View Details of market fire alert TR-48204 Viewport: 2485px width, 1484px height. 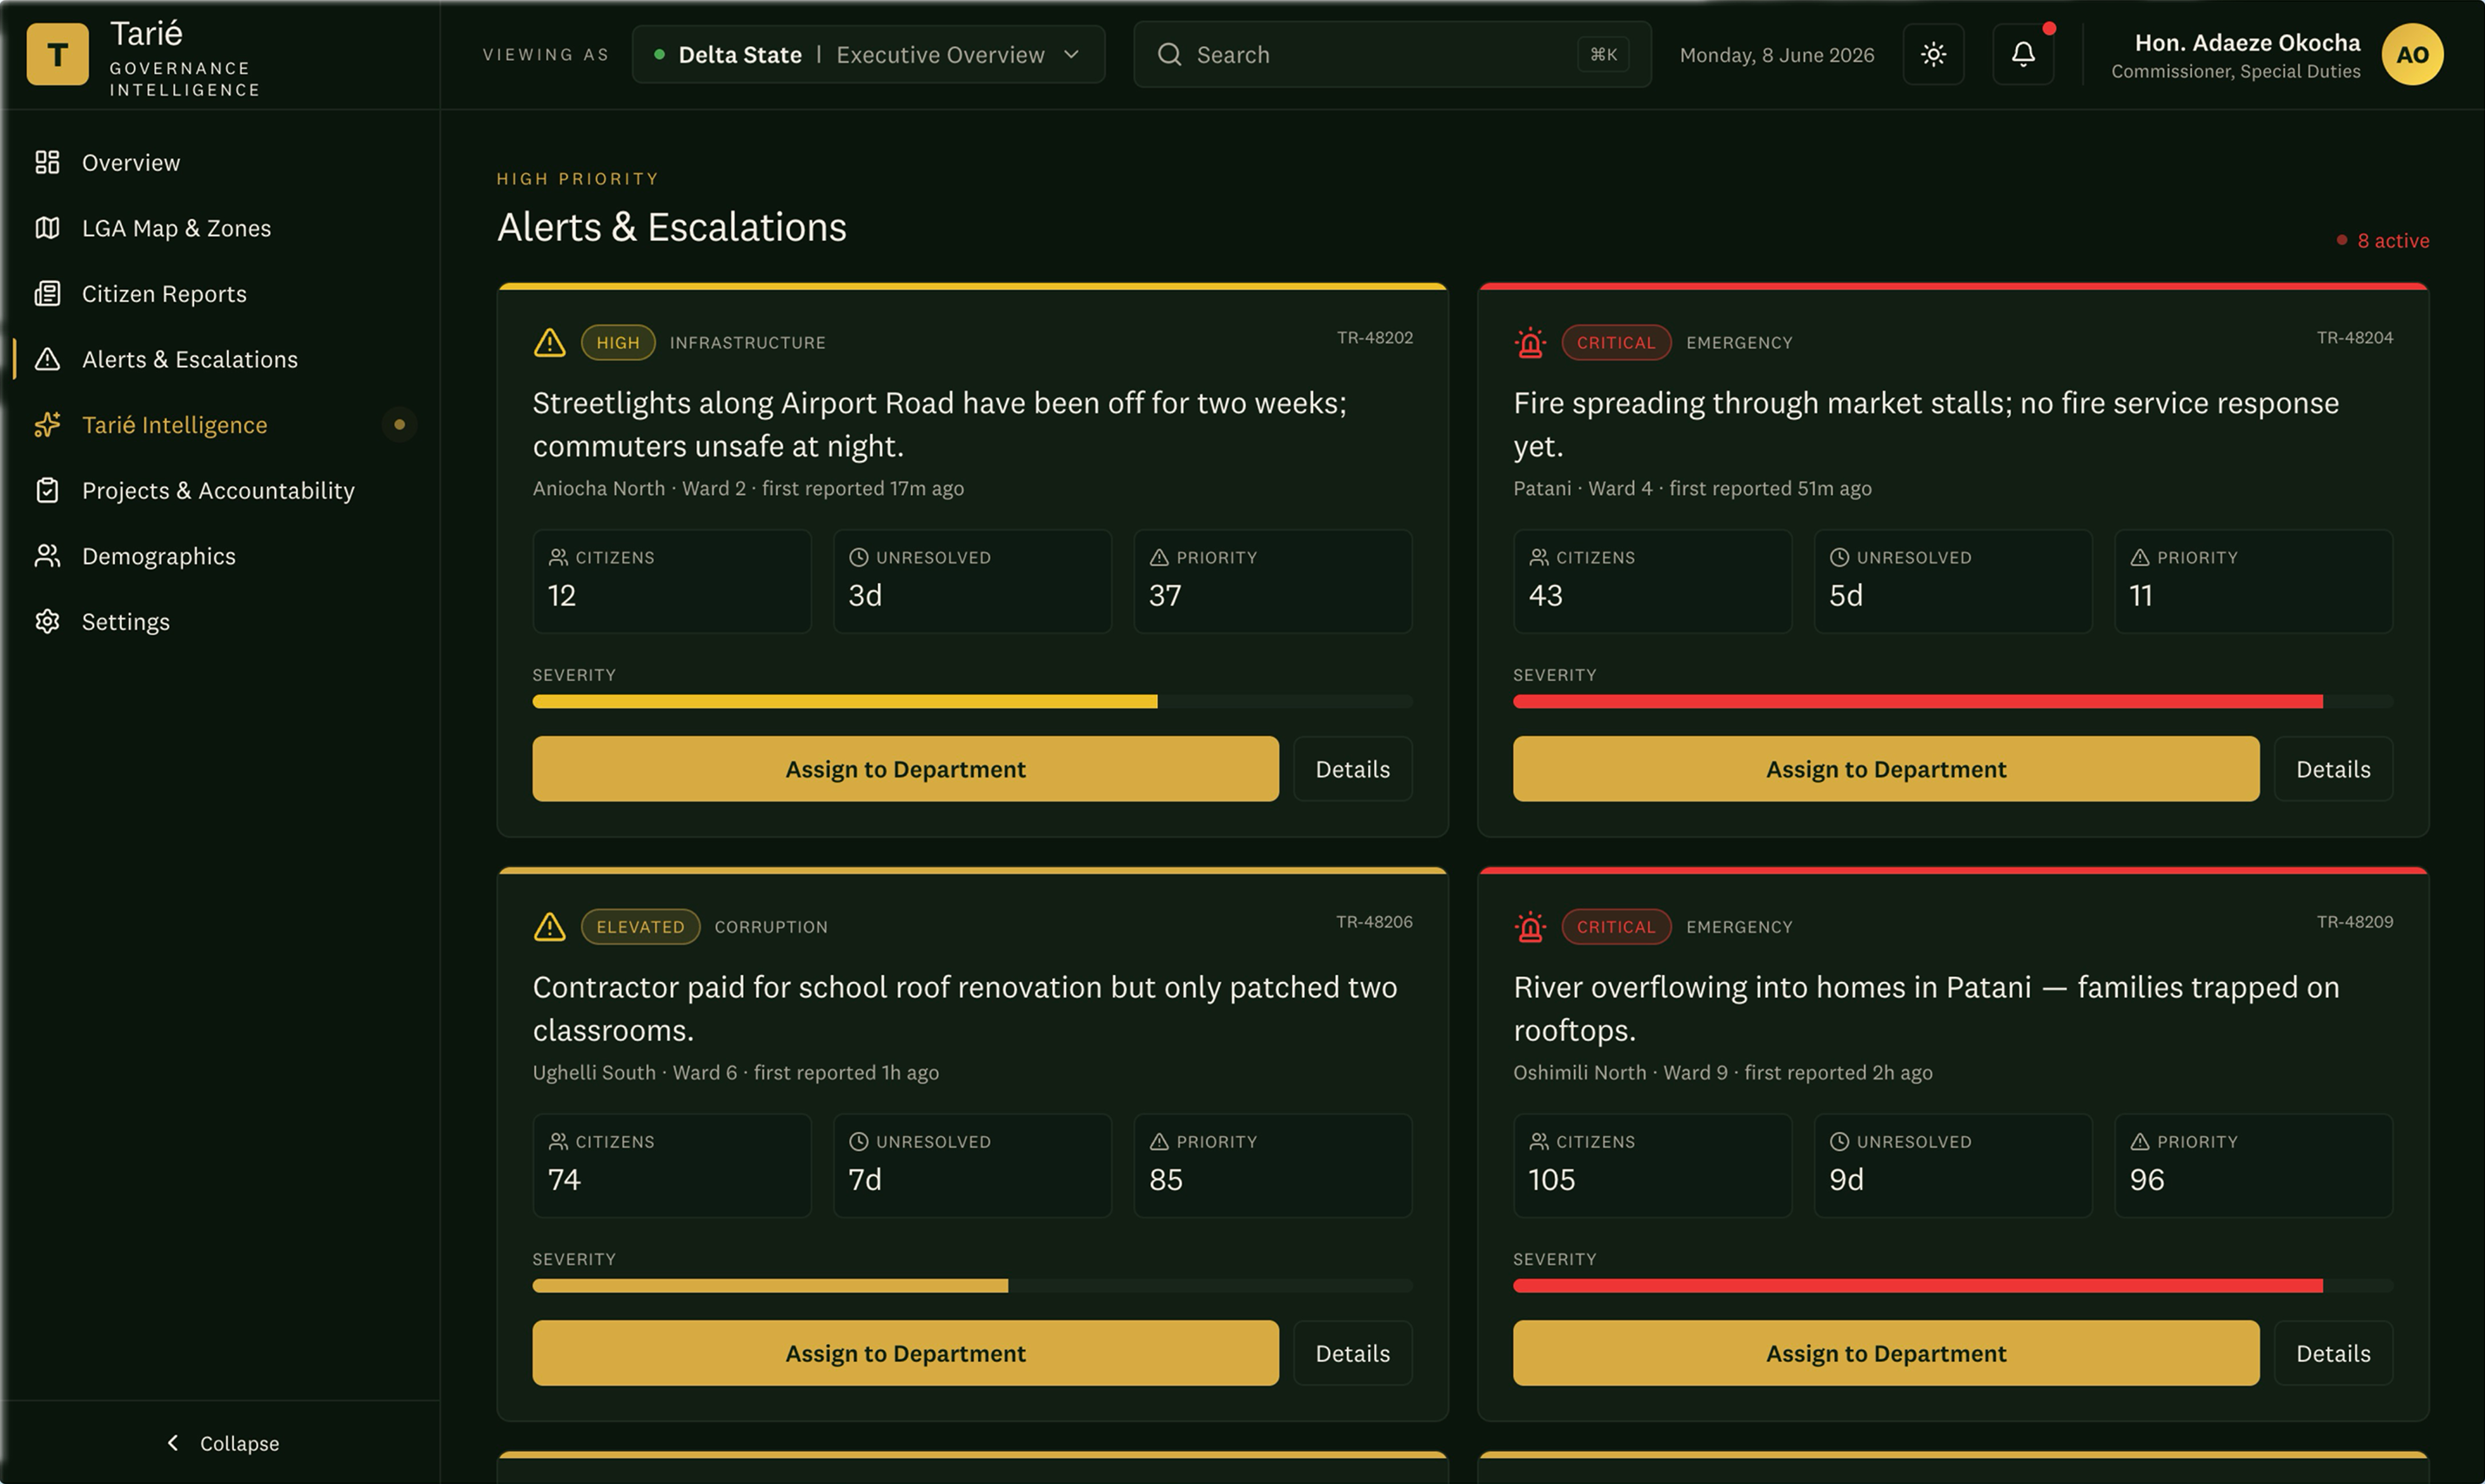click(x=2333, y=769)
